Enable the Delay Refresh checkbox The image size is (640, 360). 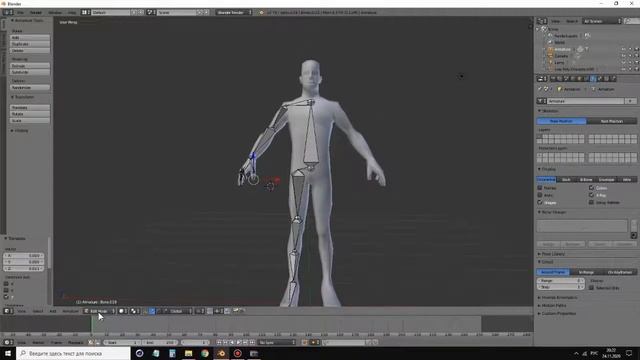[591, 202]
